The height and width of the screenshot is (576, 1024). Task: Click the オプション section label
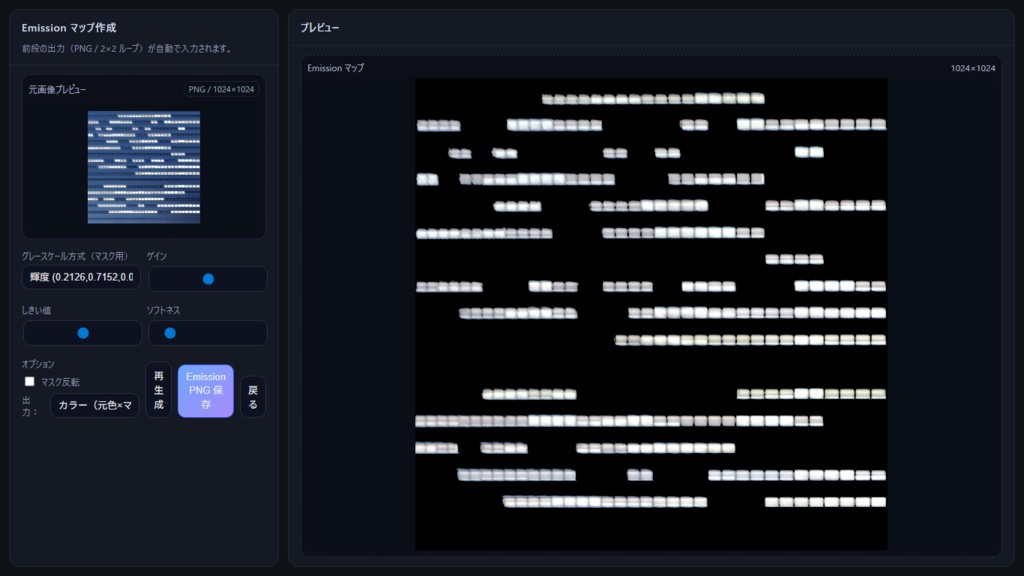tap(38, 363)
